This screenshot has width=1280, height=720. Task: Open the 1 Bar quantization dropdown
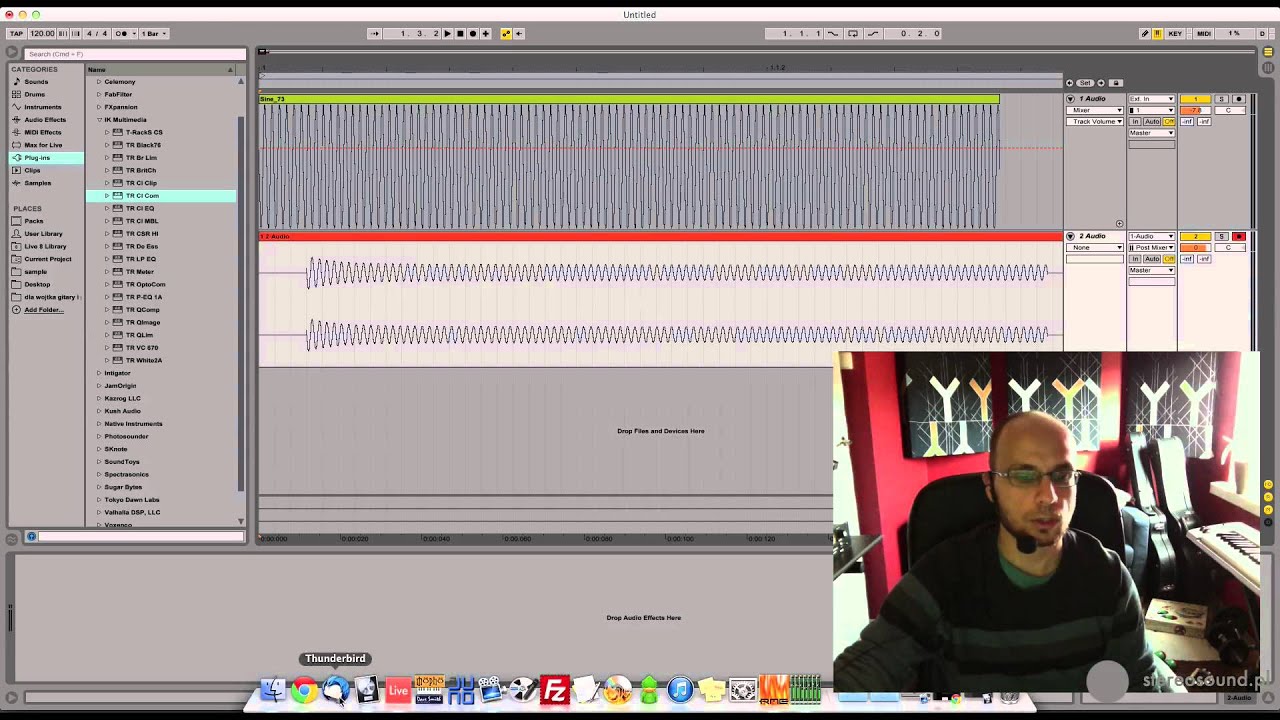click(x=153, y=33)
